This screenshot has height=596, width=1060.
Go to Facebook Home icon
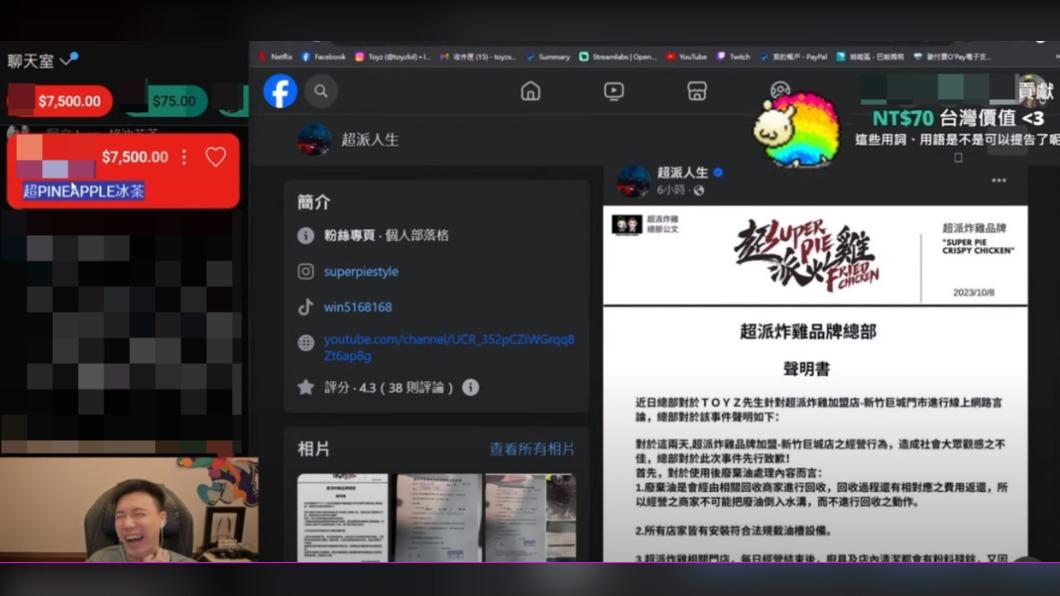(x=531, y=91)
